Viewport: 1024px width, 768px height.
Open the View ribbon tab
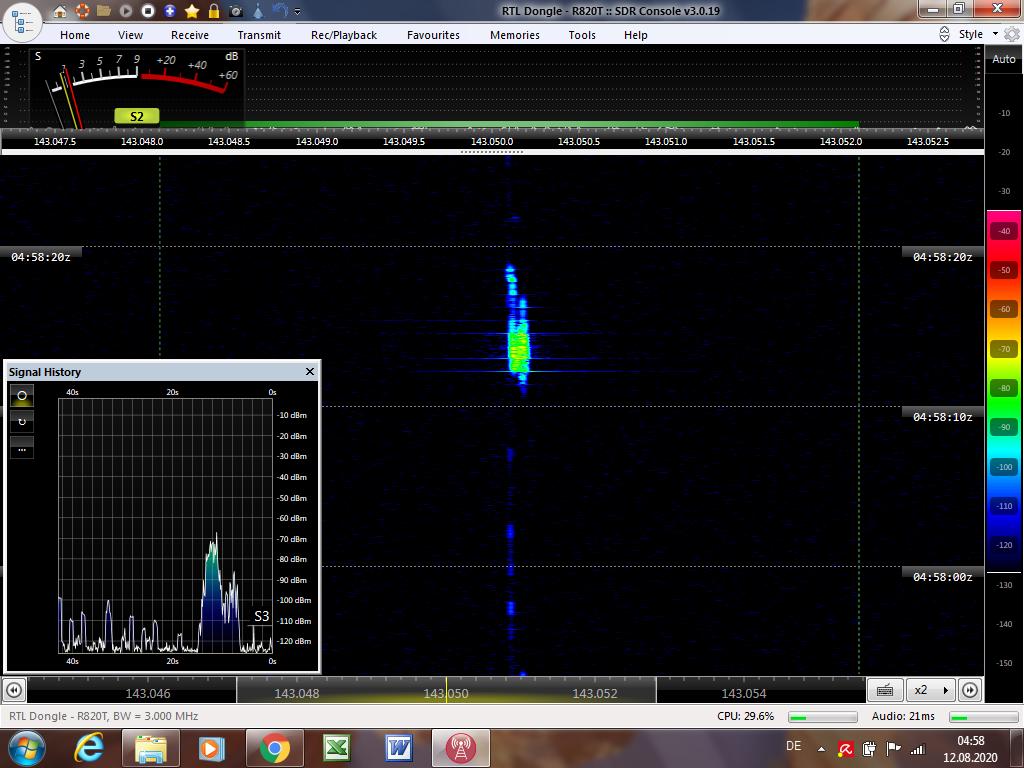click(130, 35)
